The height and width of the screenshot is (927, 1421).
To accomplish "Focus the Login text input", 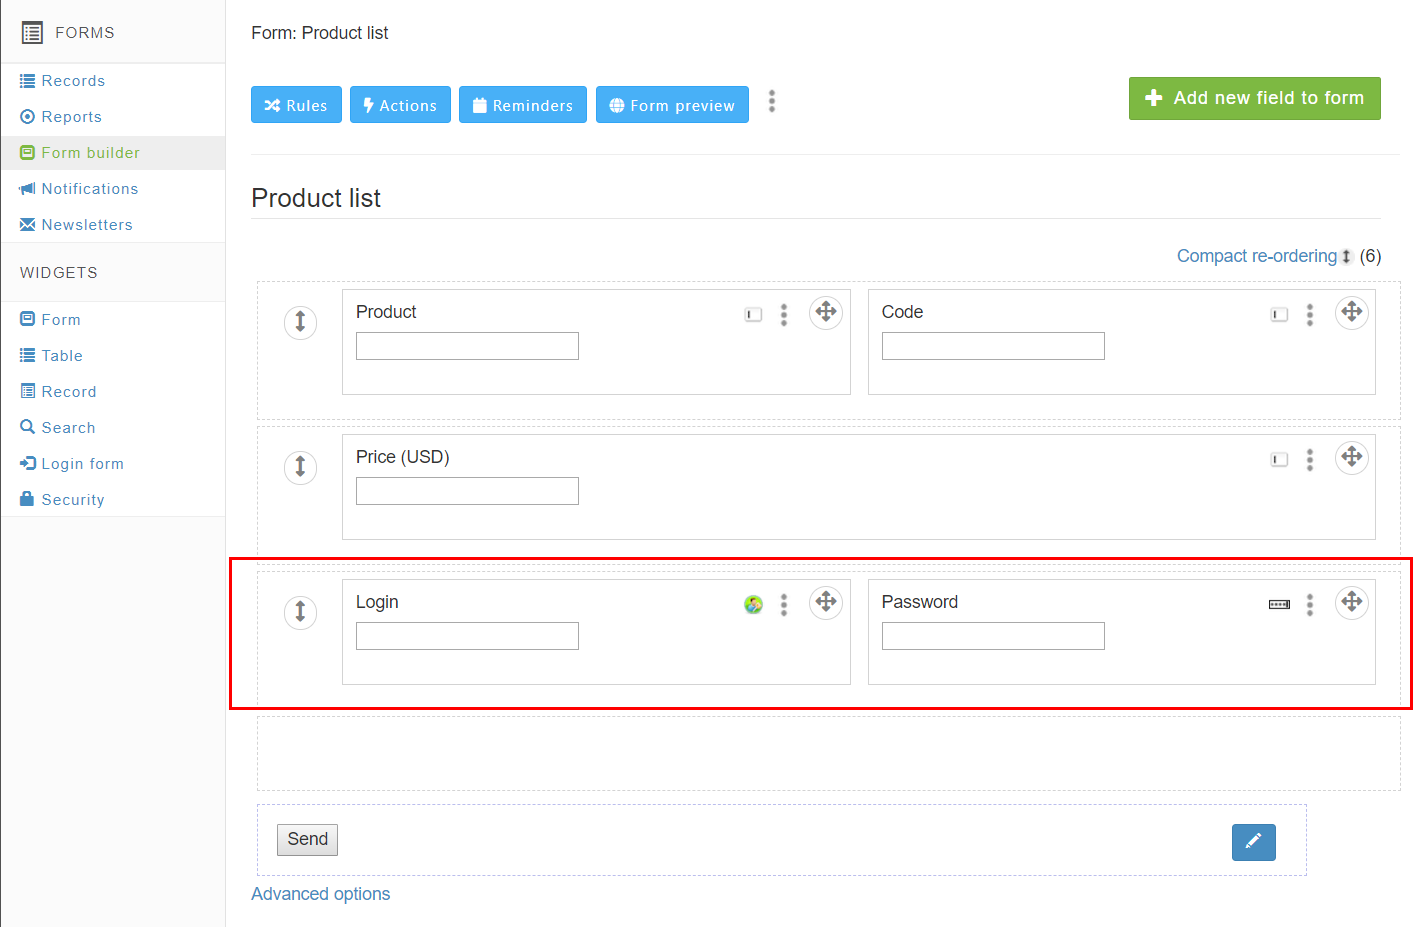I will [x=467, y=636].
